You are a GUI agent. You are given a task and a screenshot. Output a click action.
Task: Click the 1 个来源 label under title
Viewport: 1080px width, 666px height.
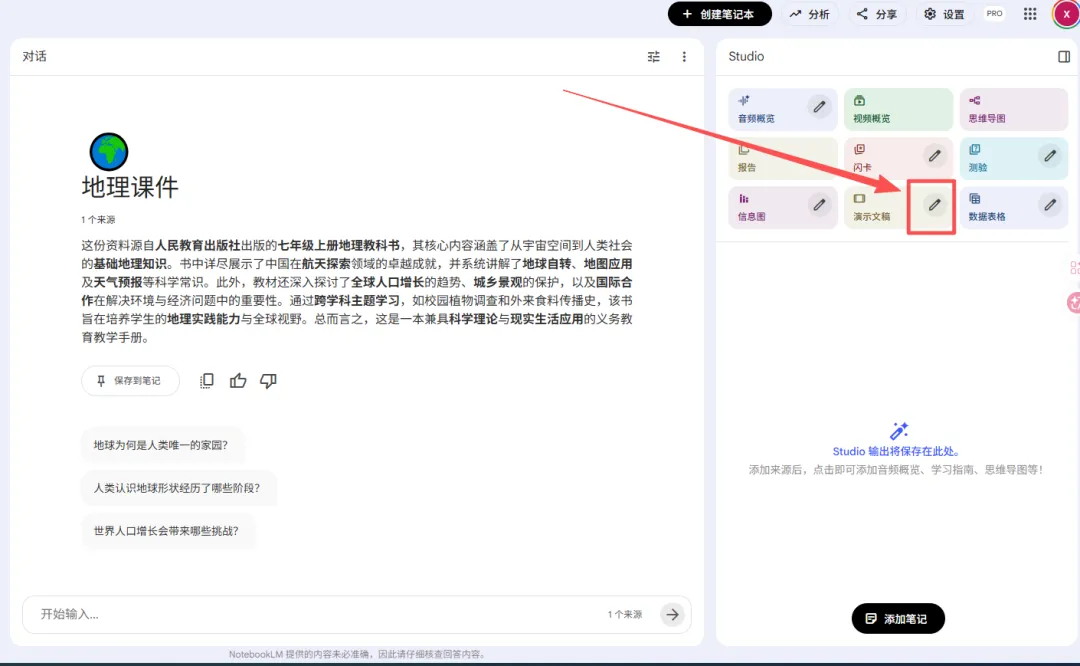(98, 220)
